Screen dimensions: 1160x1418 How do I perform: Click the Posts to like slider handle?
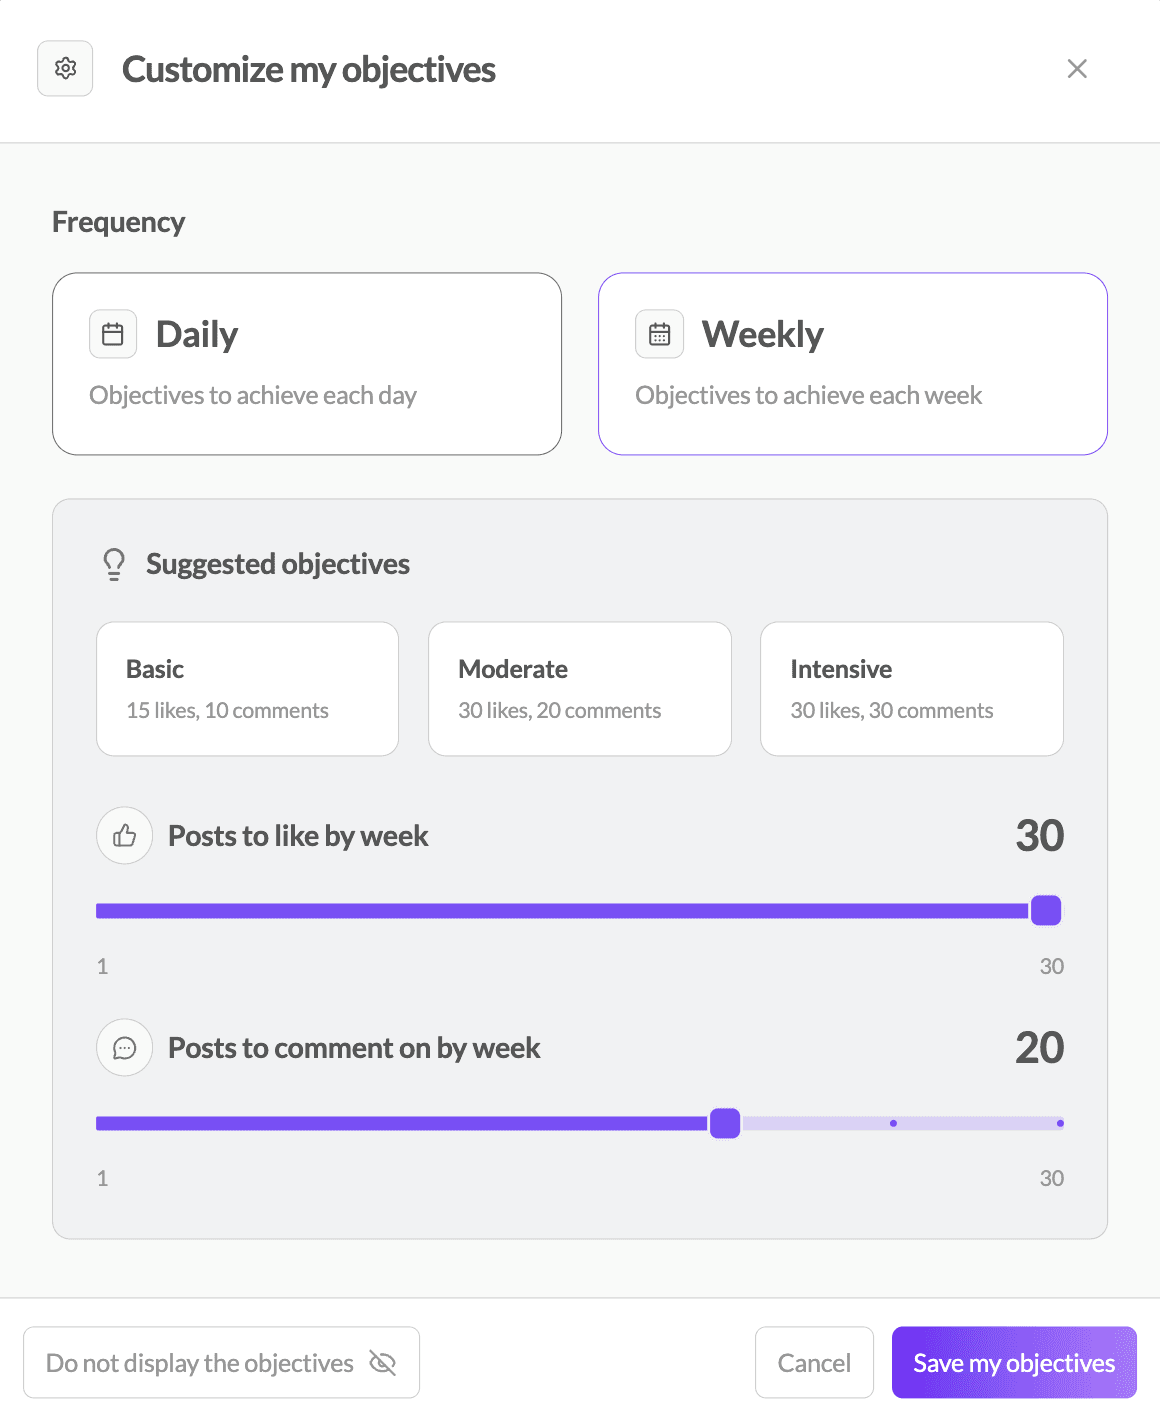pos(1046,911)
